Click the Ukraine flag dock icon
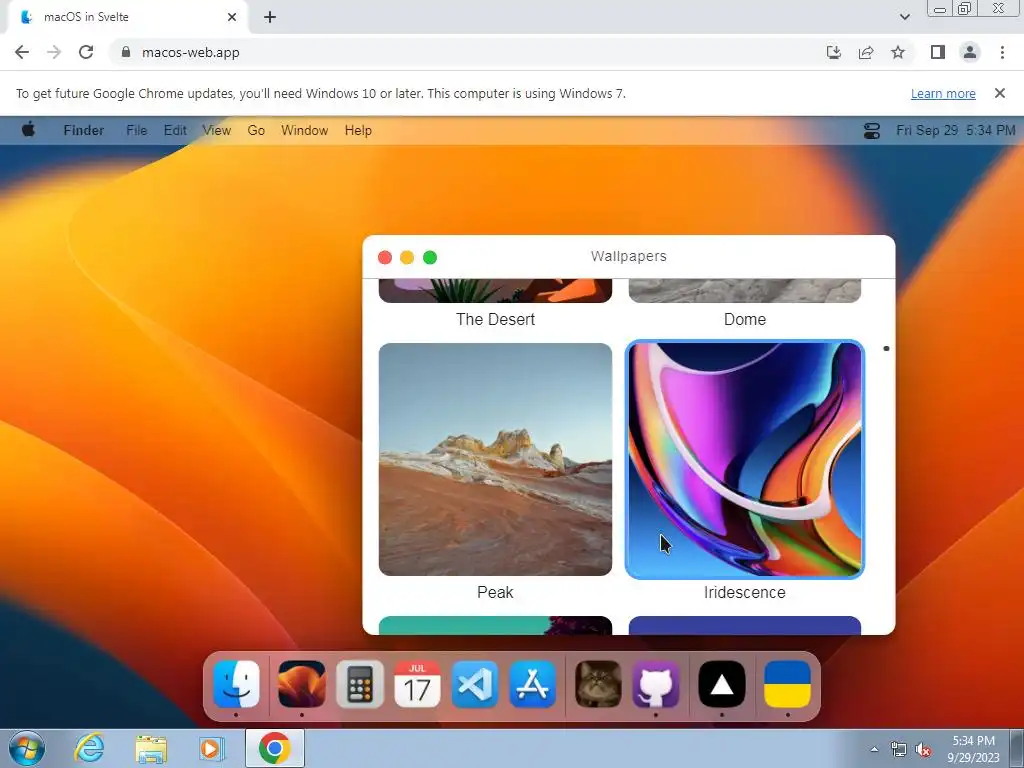 [x=788, y=684]
